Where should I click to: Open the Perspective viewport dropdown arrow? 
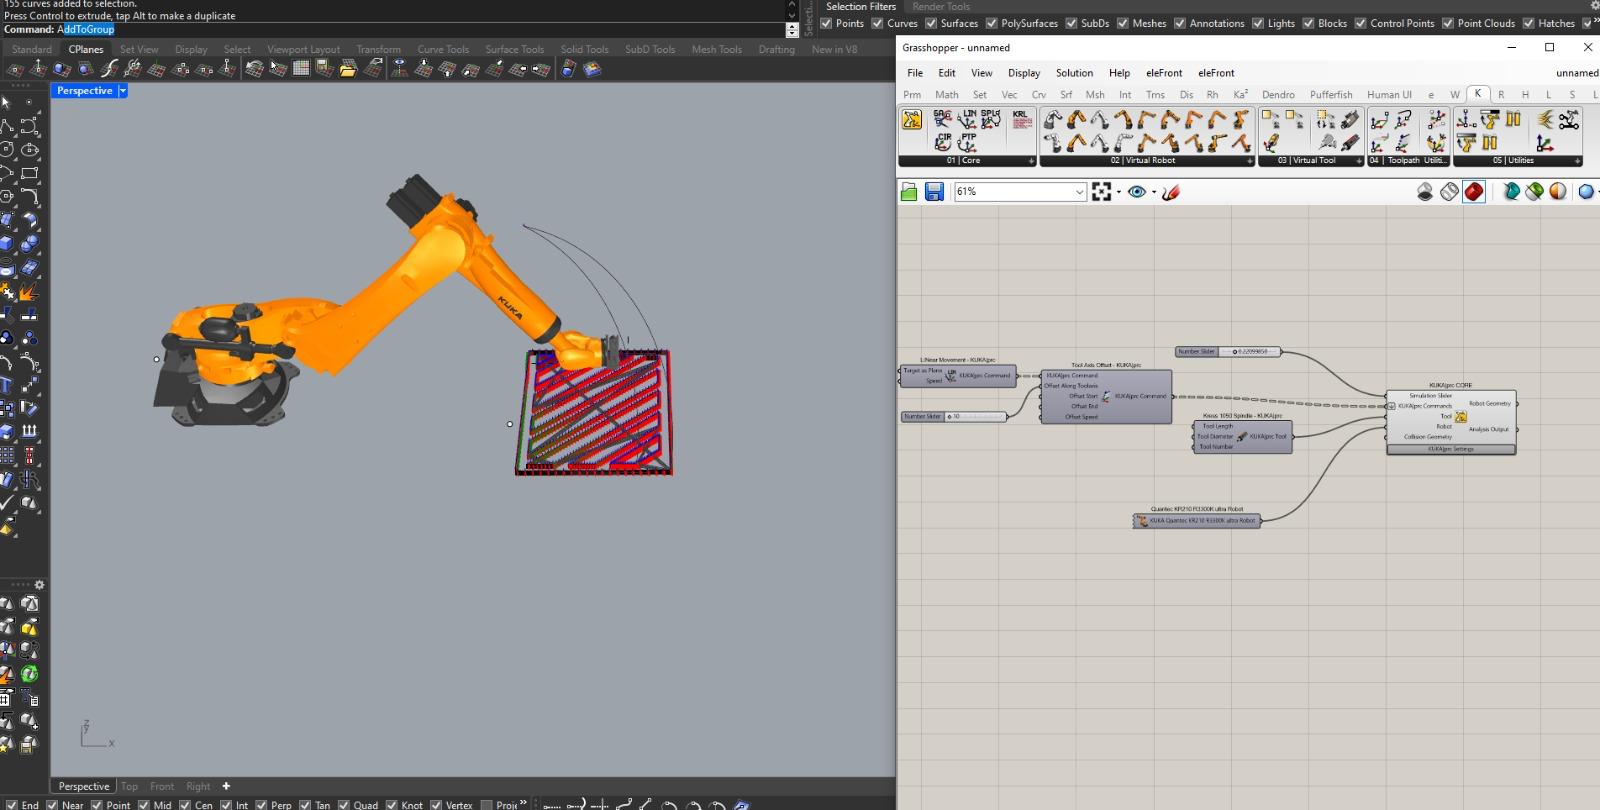(x=123, y=91)
